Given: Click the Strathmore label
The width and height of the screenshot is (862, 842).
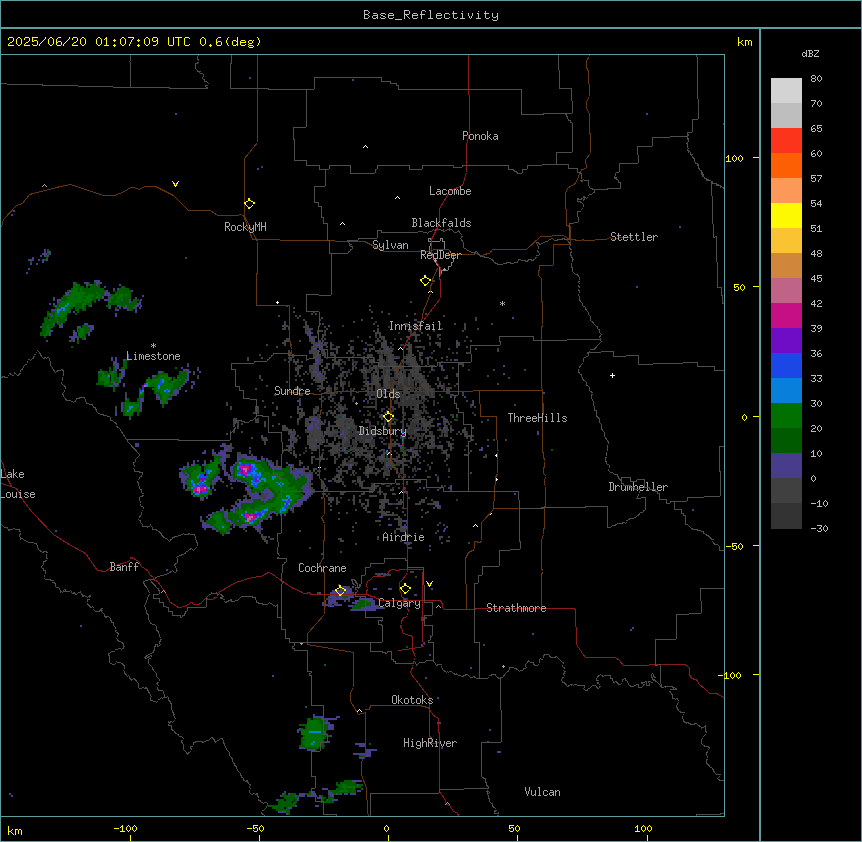Looking at the screenshot, I should pos(516,608).
